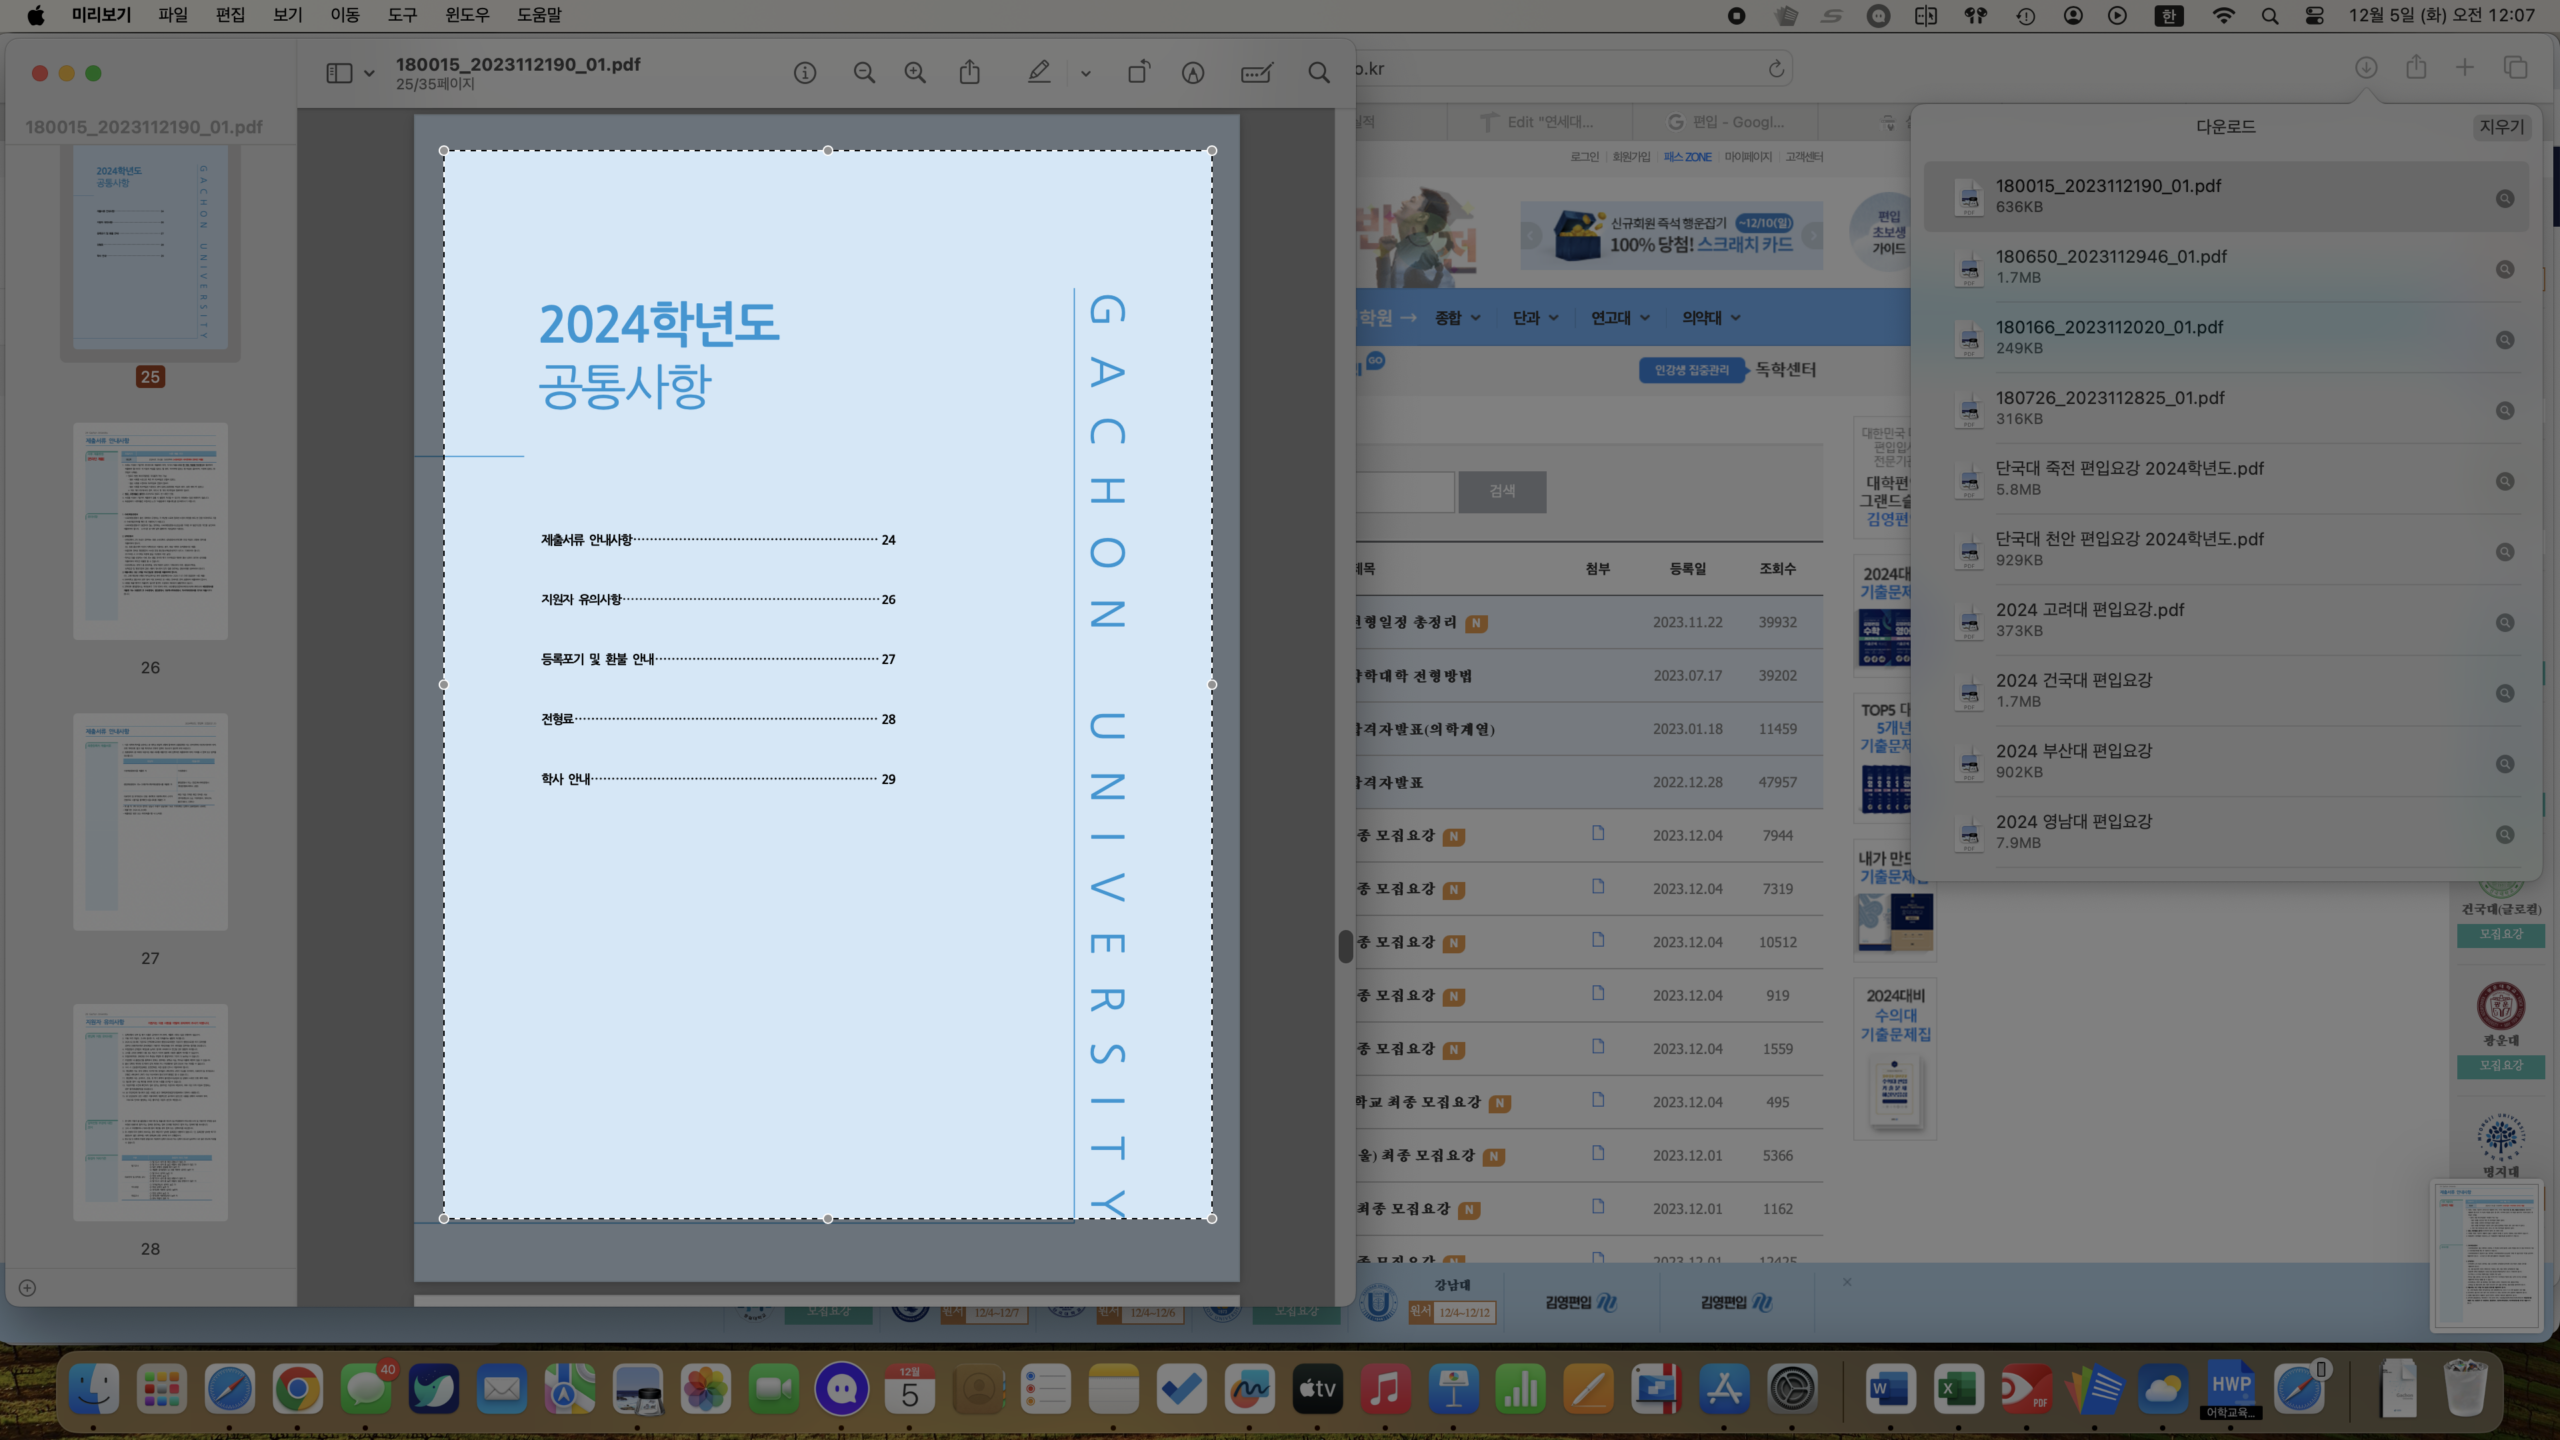Expand 단과 dropdown in site navigation
The width and height of the screenshot is (2560, 1440).
click(1536, 318)
